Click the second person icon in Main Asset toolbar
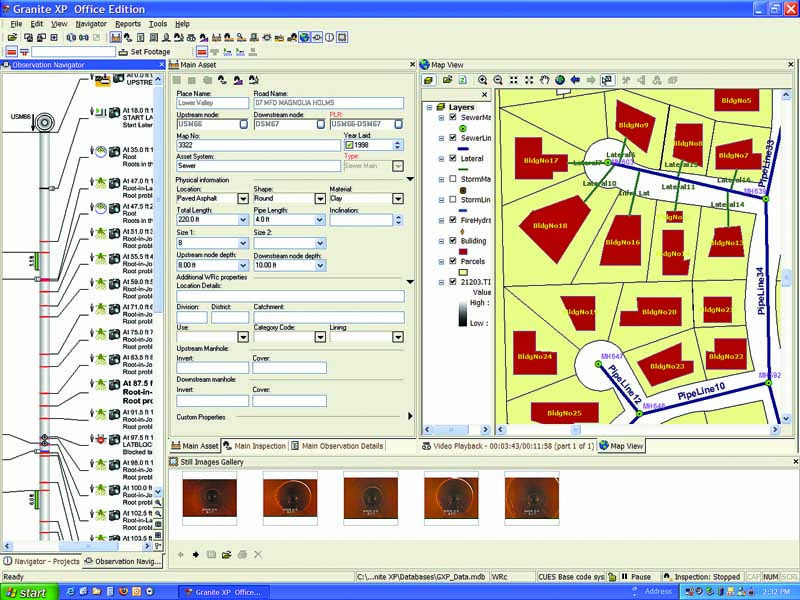The image size is (800, 600). (x=238, y=80)
